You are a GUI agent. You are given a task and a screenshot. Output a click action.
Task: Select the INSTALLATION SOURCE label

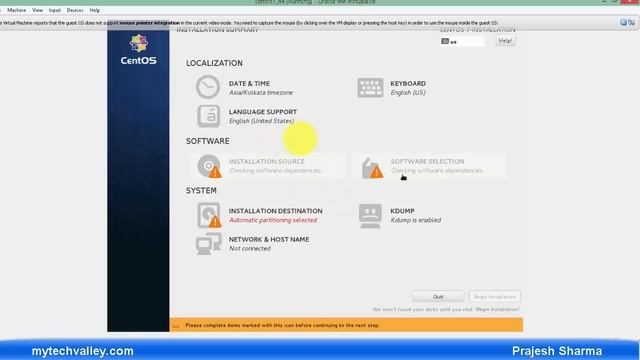tap(267, 161)
